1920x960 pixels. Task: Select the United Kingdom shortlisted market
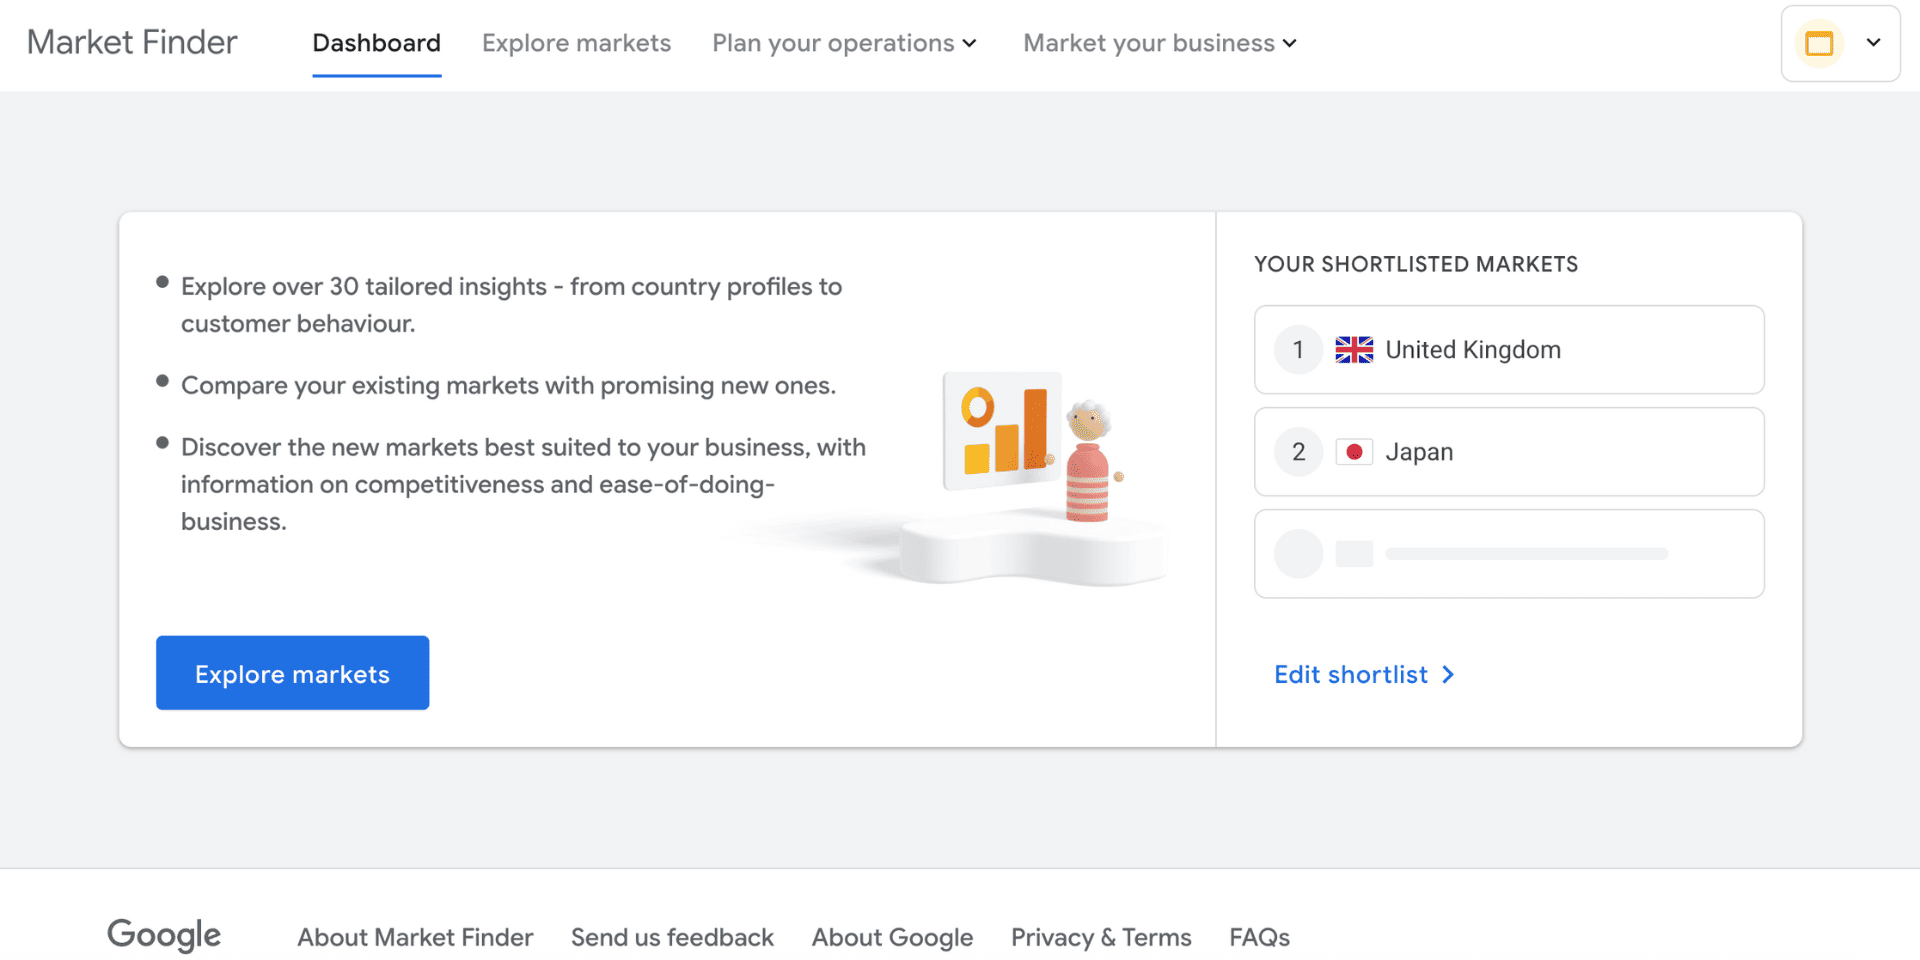(x=1508, y=350)
